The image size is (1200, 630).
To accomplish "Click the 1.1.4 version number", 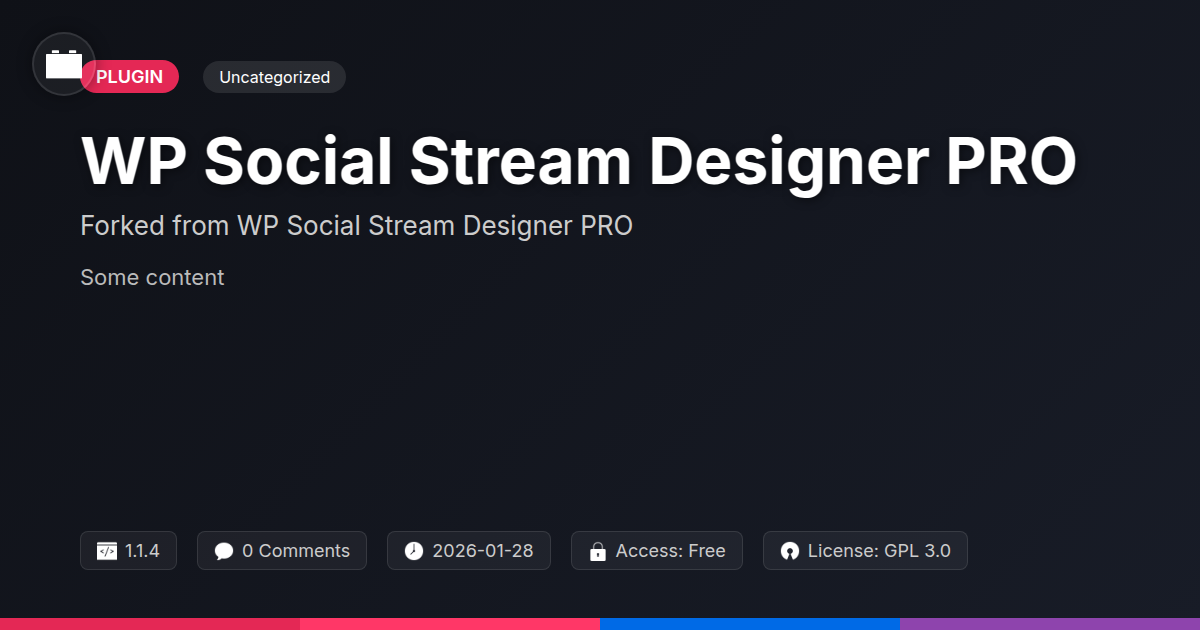I will pos(143,551).
